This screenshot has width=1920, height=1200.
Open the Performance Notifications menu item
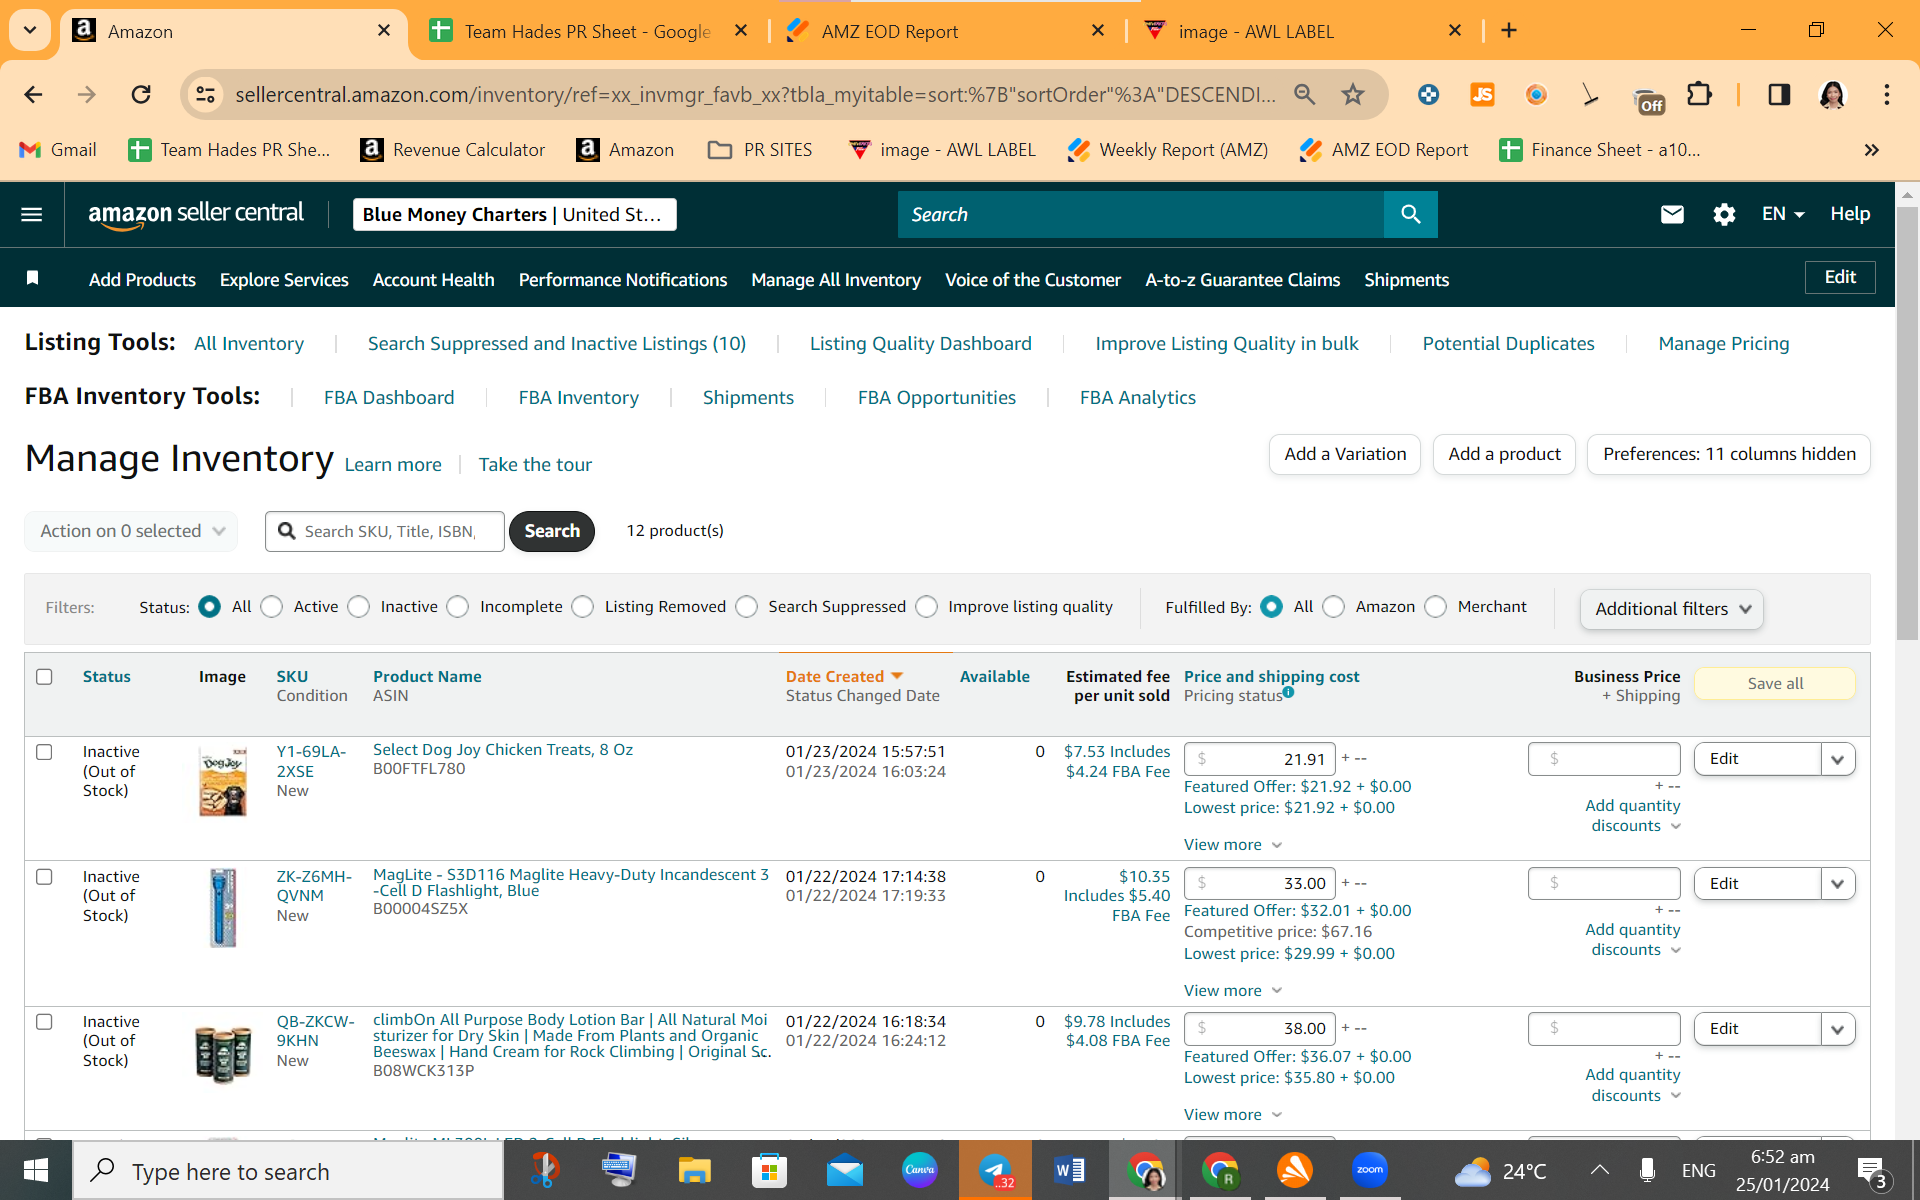(x=623, y=280)
